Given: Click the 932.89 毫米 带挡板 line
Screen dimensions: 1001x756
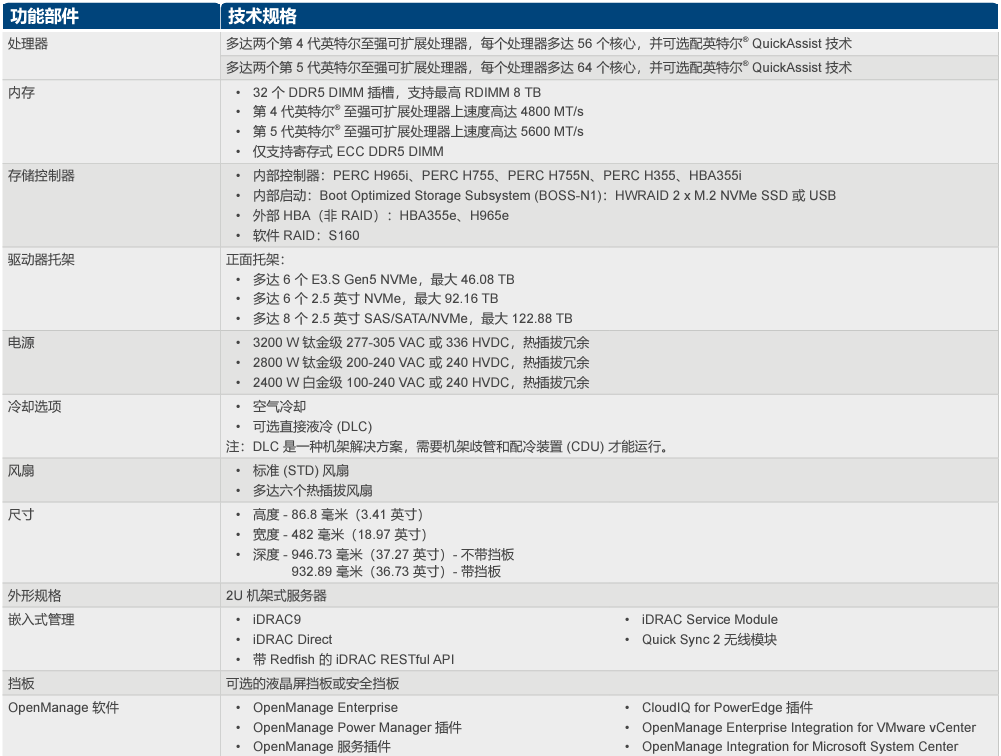Looking at the screenshot, I should click(396, 571).
